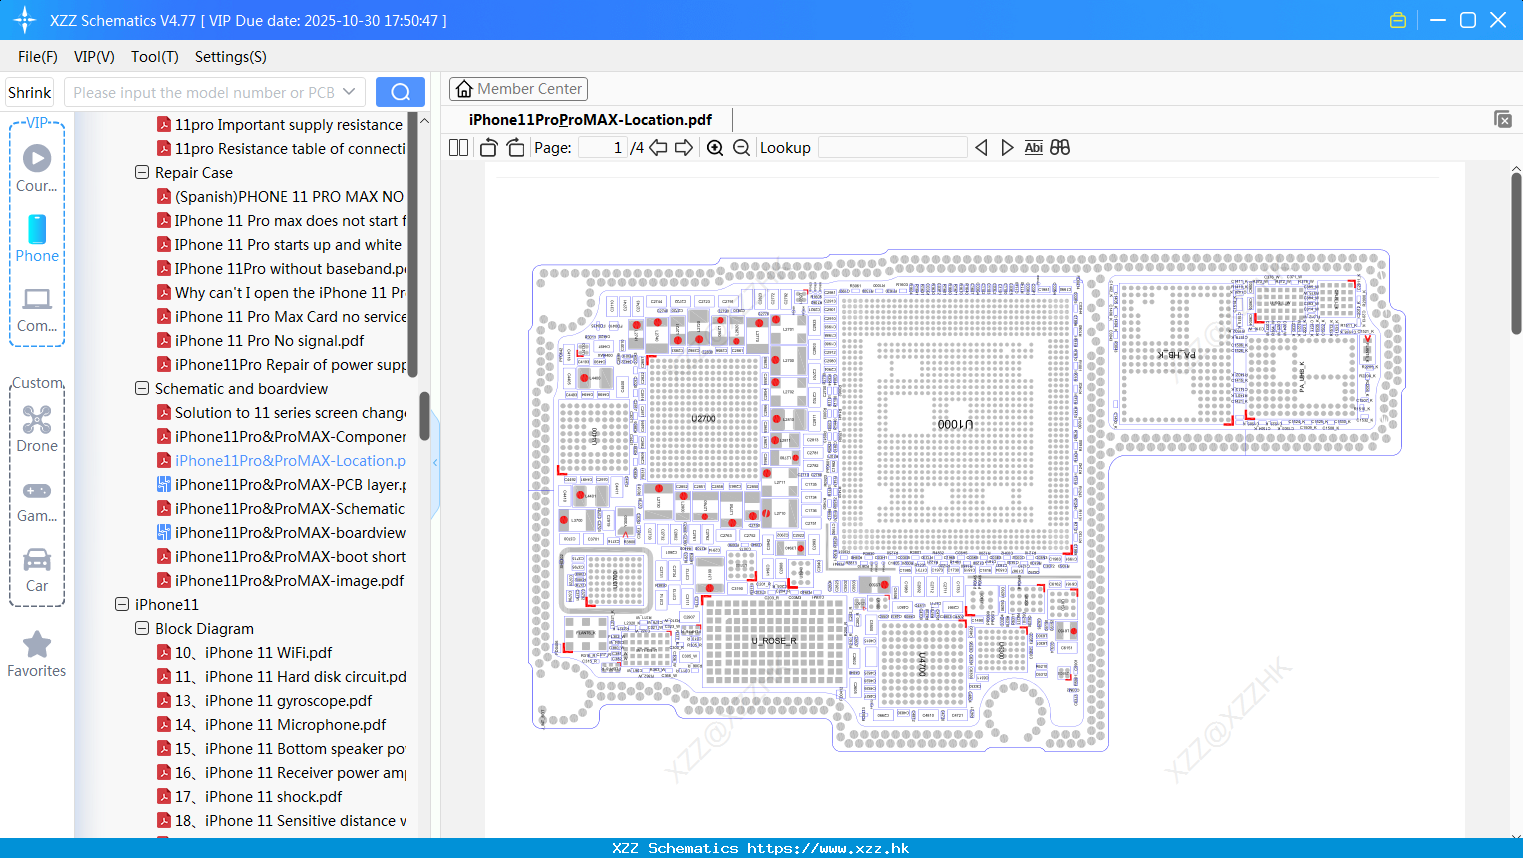
Task: Click the Abi text select tool
Action: coord(1033,147)
